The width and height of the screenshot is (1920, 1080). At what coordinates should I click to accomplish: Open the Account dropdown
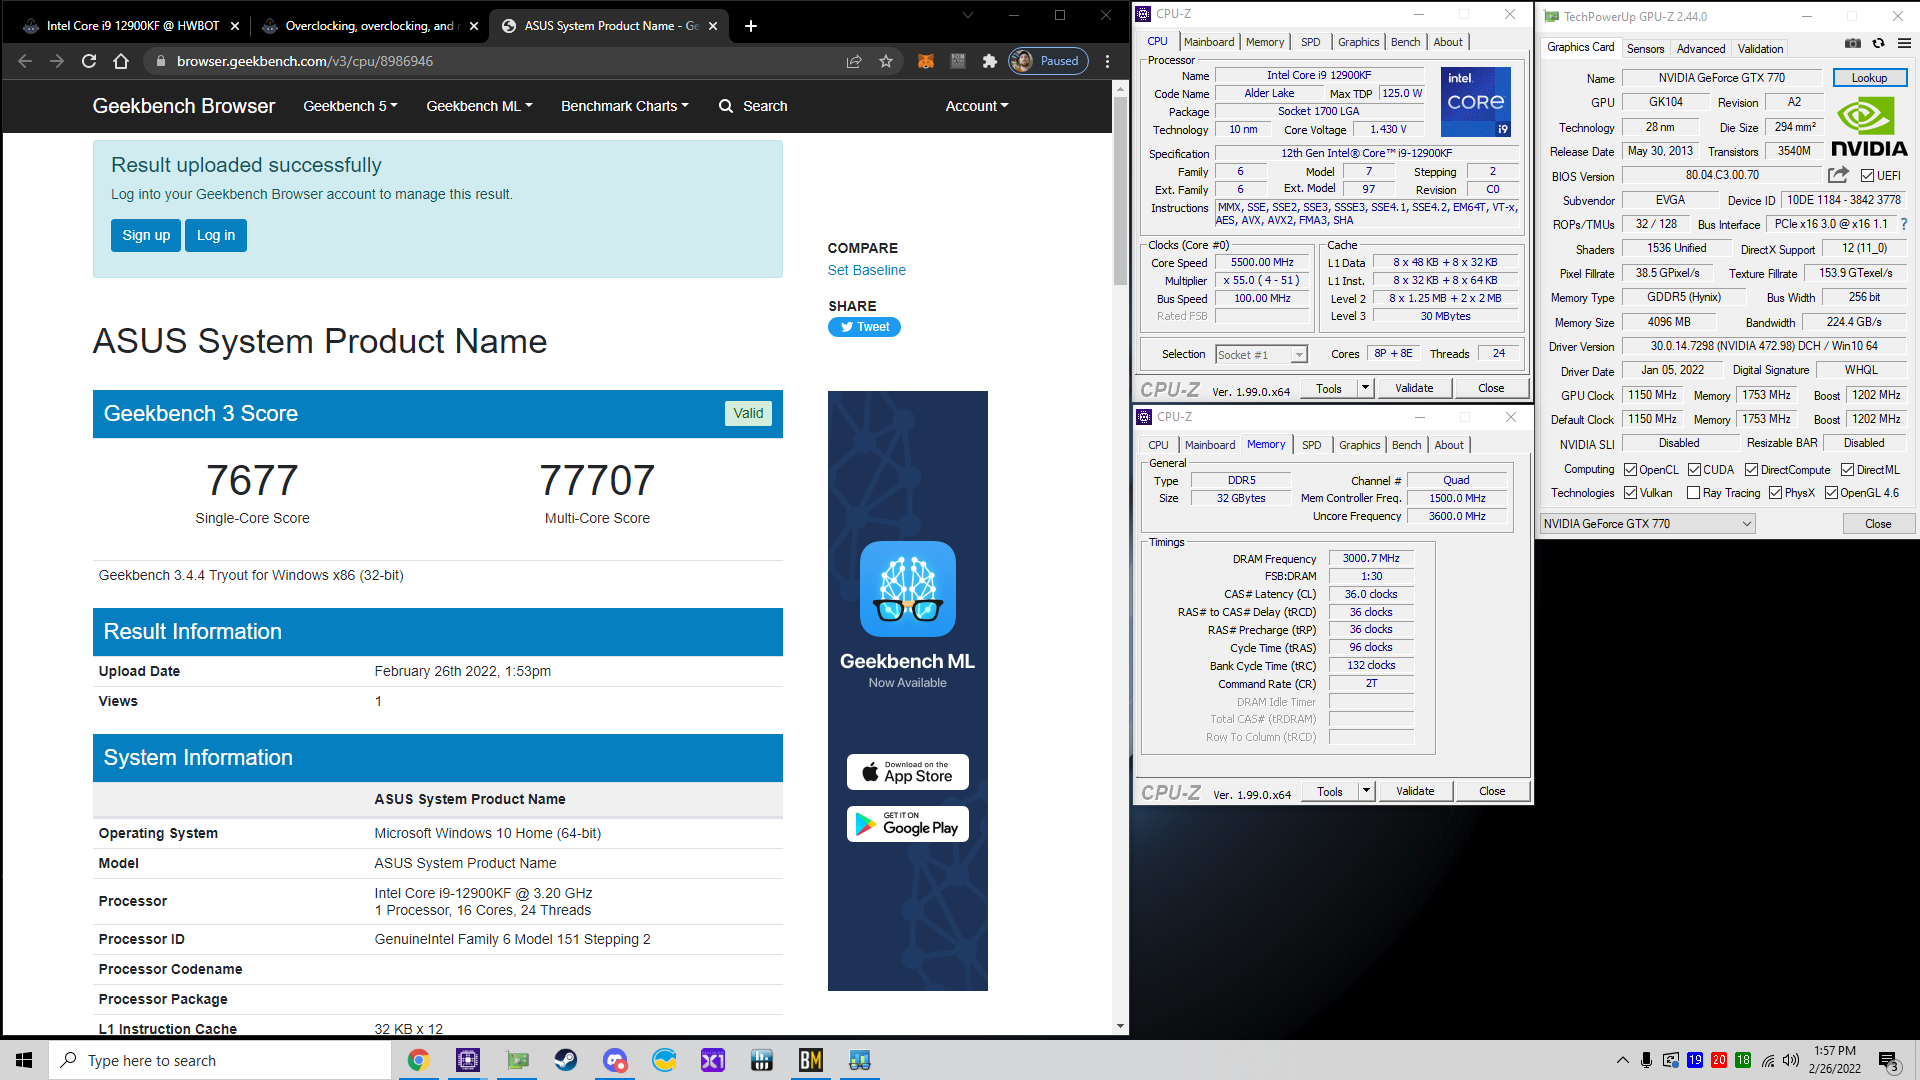pyautogui.click(x=976, y=106)
